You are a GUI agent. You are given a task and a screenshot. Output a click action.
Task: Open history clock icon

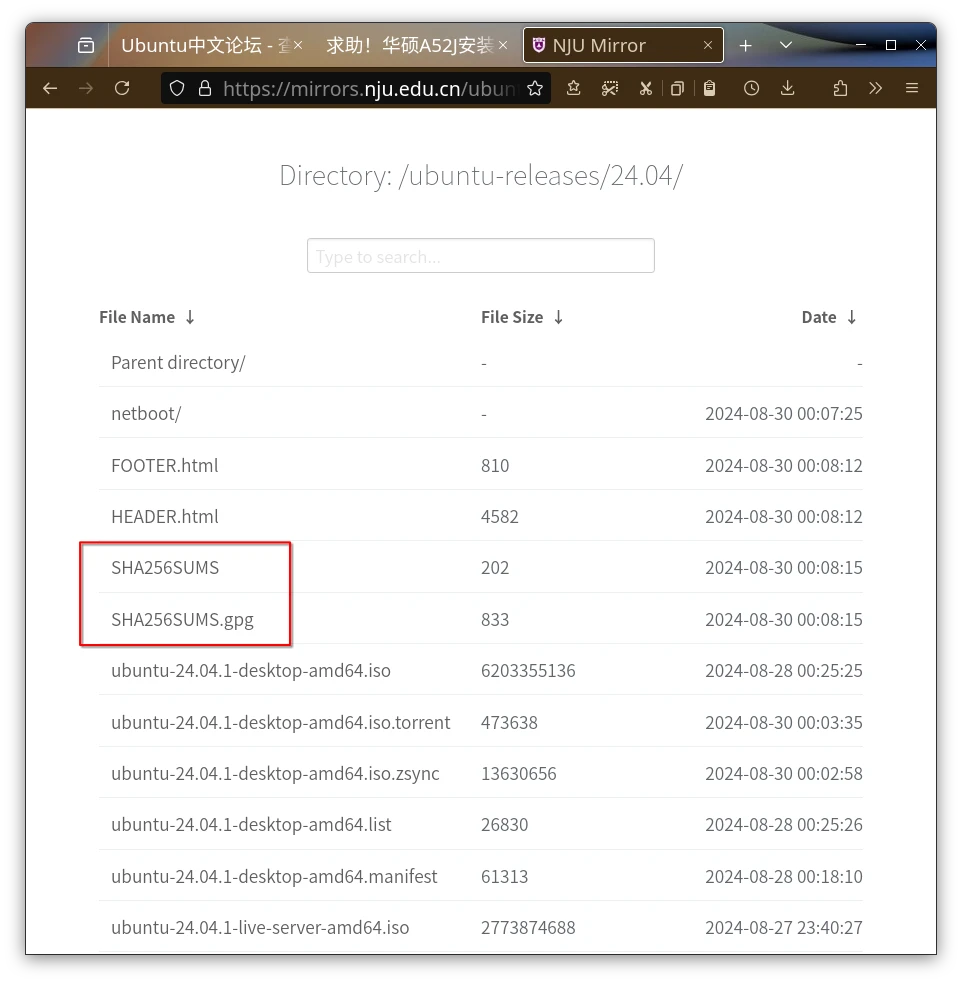[751, 88]
